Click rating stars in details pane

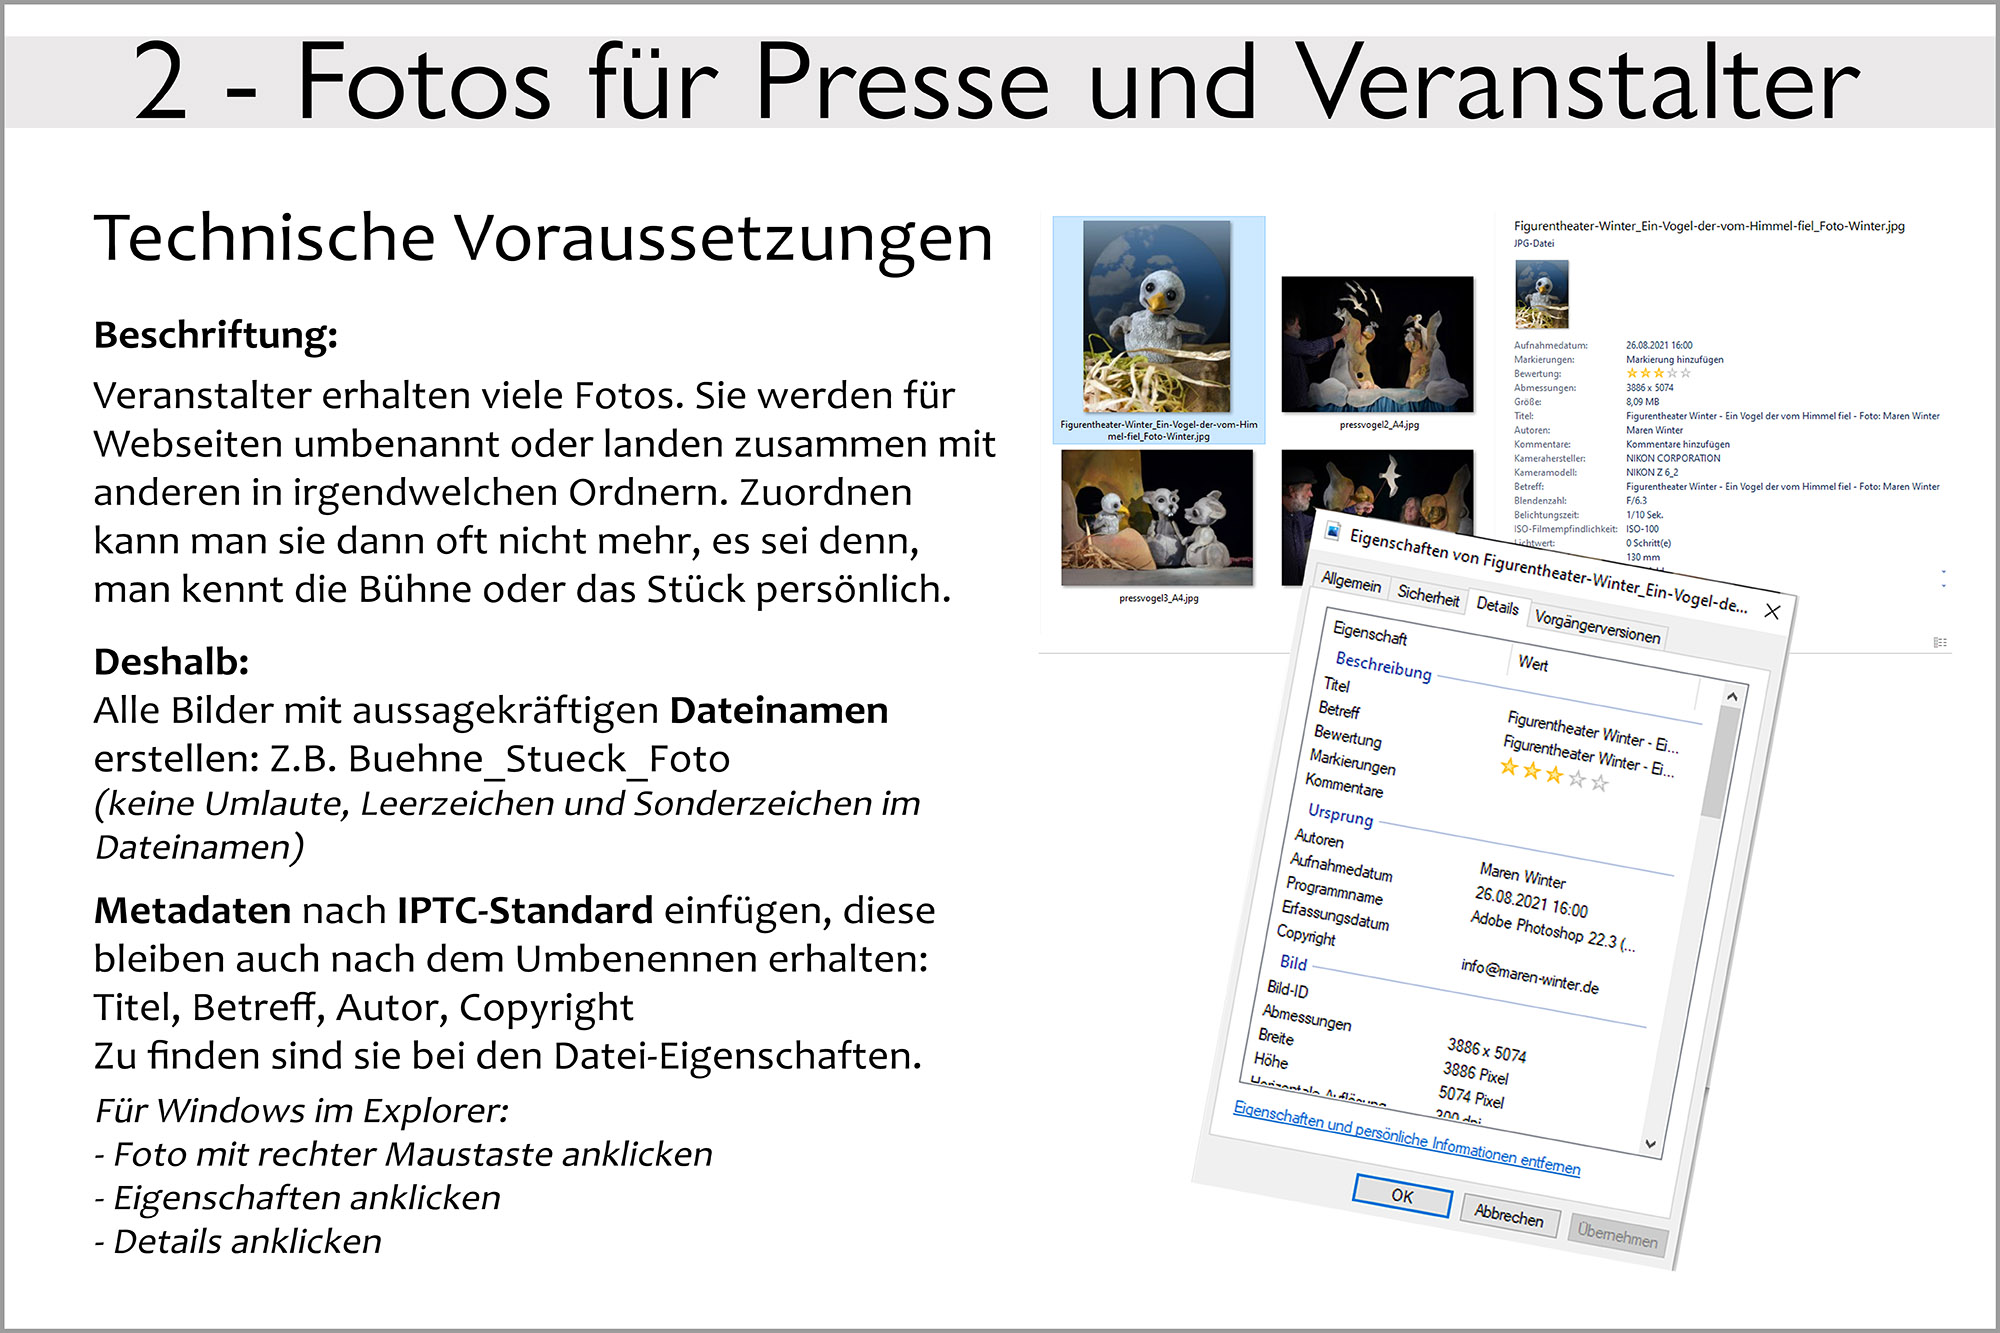coord(1657,373)
